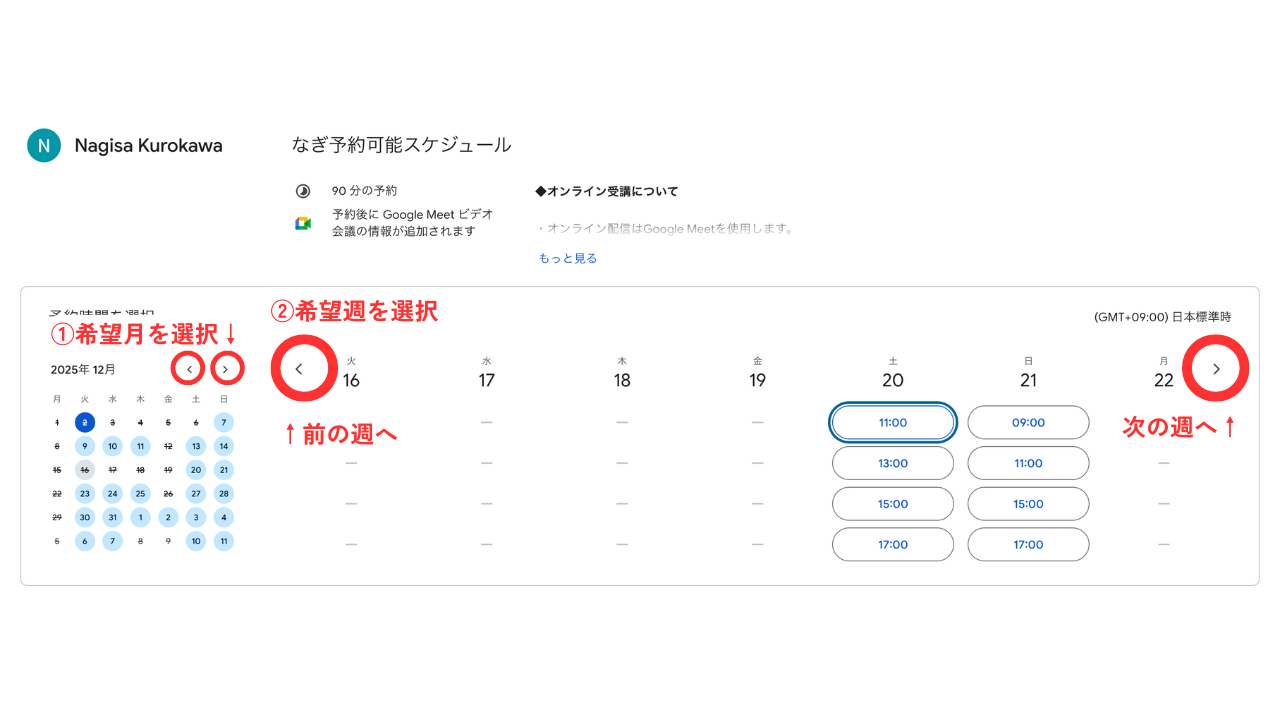This screenshot has height=720, width=1280.
Task: Choose December 23 in the mini calendar
Action: pyautogui.click(x=85, y=494)
